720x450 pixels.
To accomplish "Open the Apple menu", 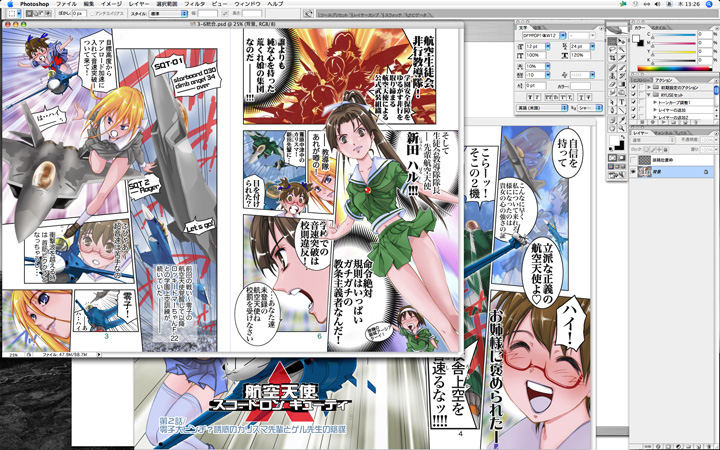I will [x=10, y=4].
